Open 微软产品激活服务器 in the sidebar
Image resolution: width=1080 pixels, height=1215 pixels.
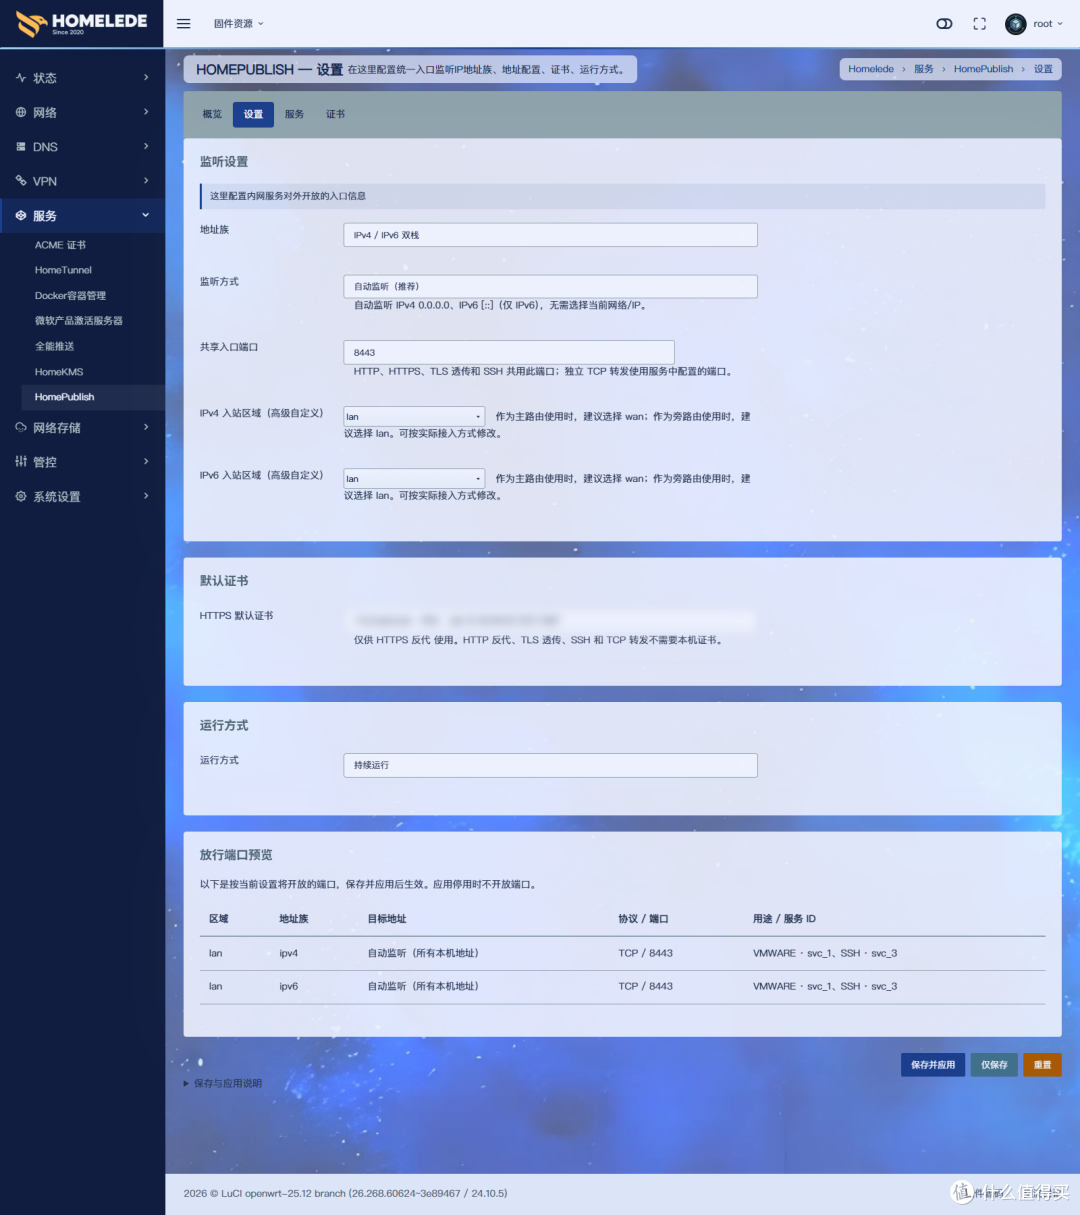click(x=79, y=321)
